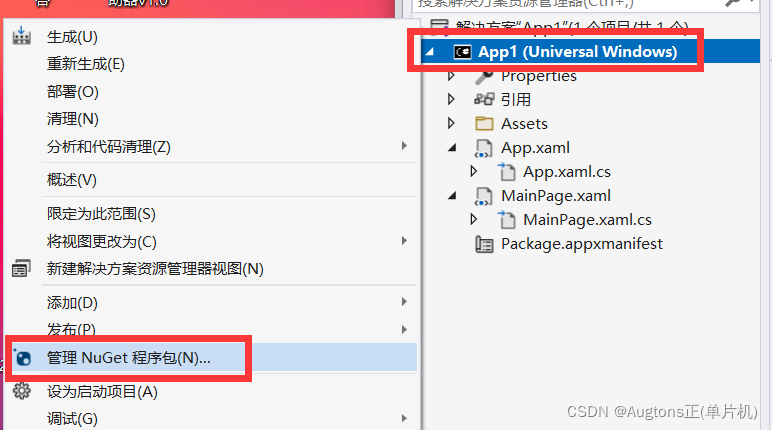This screenshot has height=430, width=772.
Task: Click the gear icon for startup project
Action: (x=22, y=391)
